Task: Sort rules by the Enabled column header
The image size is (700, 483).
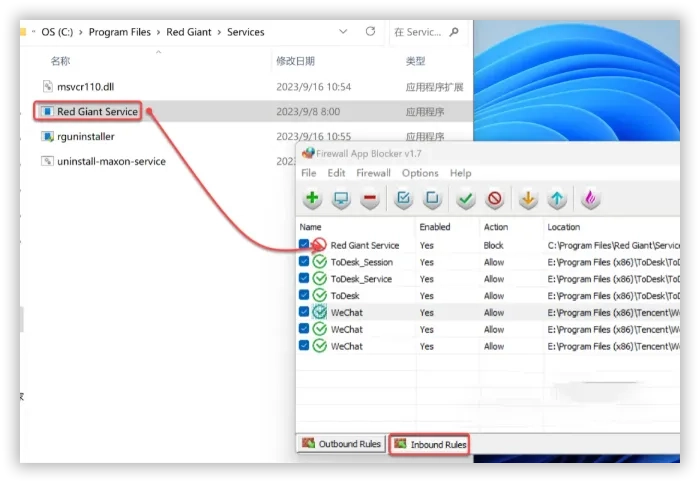Action: click(435, 227)
